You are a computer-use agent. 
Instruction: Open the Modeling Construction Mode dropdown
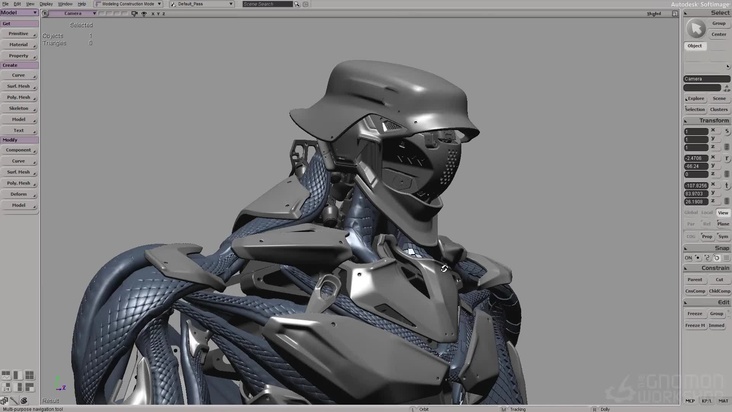click(x=128, y=4)
